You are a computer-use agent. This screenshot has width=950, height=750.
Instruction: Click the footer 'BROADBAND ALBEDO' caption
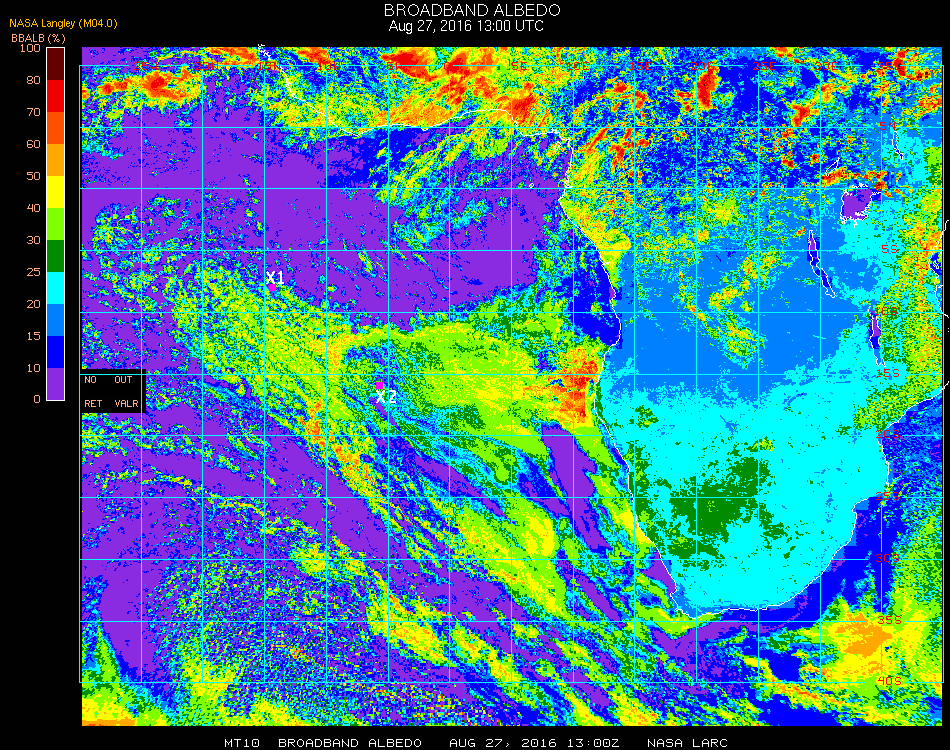coord(350,743)
